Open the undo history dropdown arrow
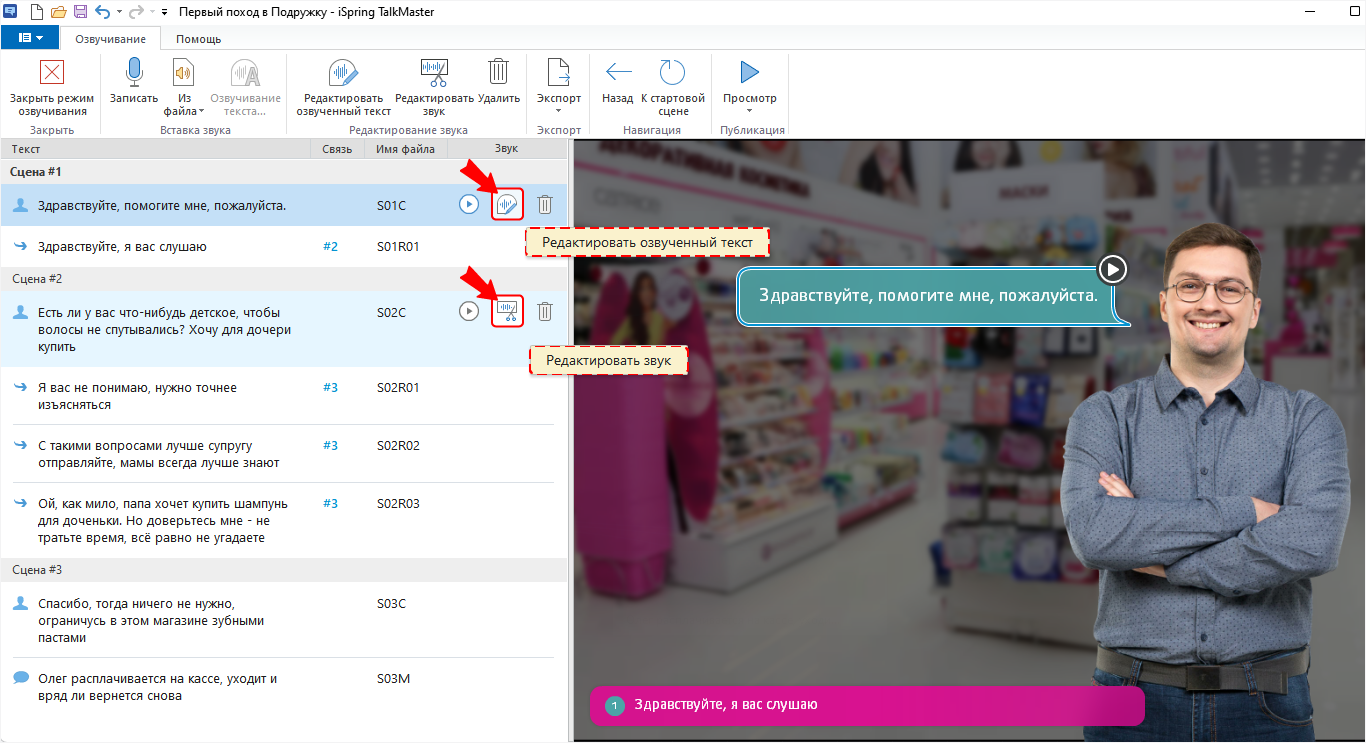This screenshot has width=1366, height=743. click(x=118, y=12)
